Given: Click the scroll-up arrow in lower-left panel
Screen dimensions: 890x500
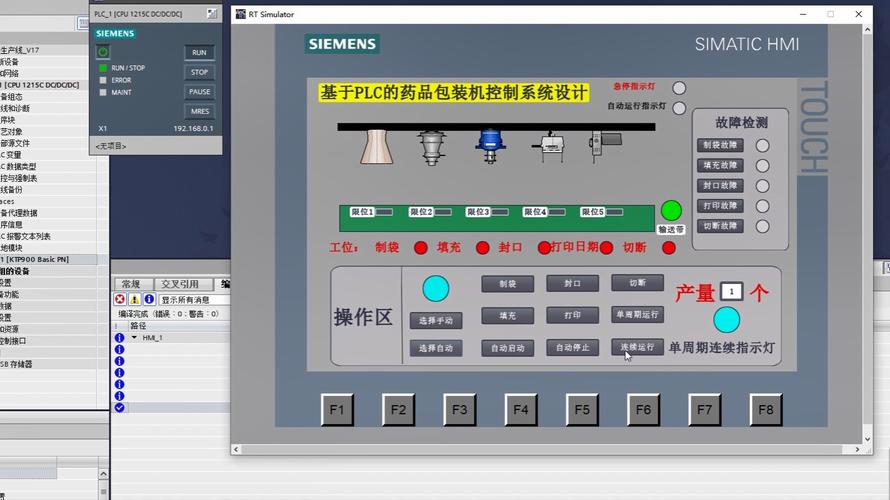Looking at the screenshot, I should click(103, 474).
